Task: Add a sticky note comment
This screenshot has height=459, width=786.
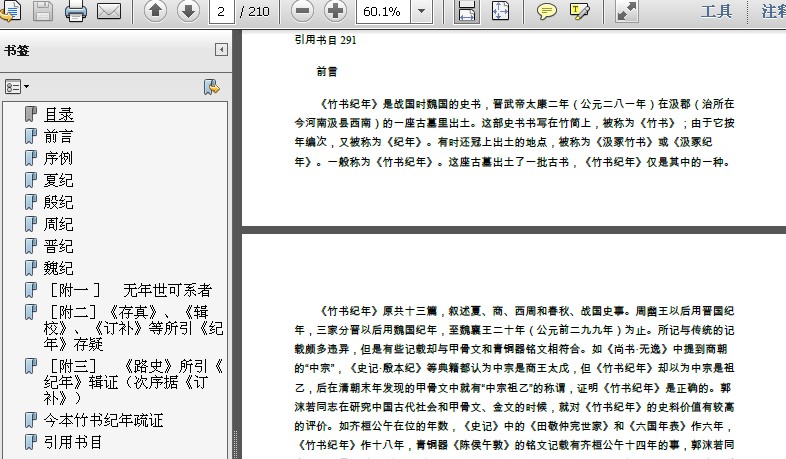Action: pyautogui.click(x=546, y=12)
